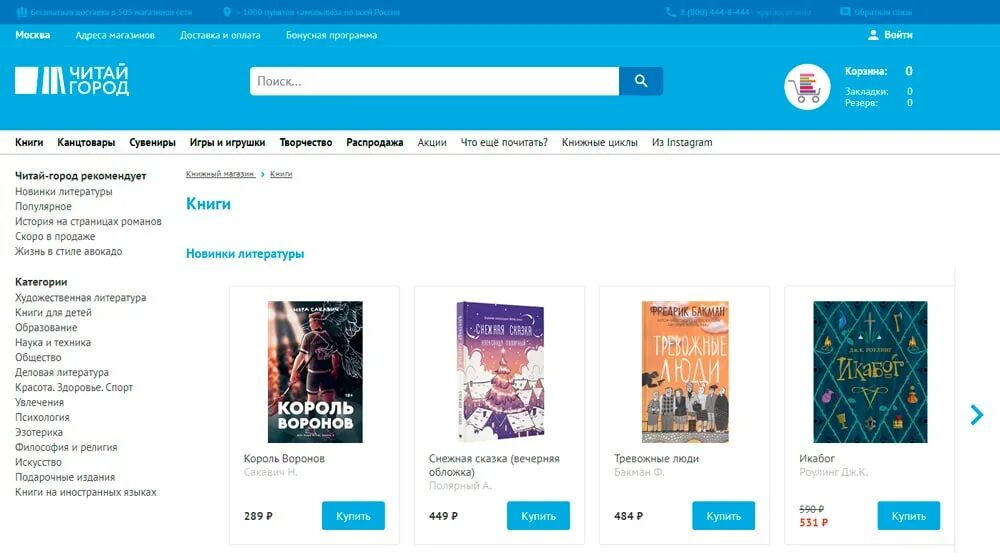
Task: Open the Москва city selector
Action: pyautogui.click(x=33, y=35)
